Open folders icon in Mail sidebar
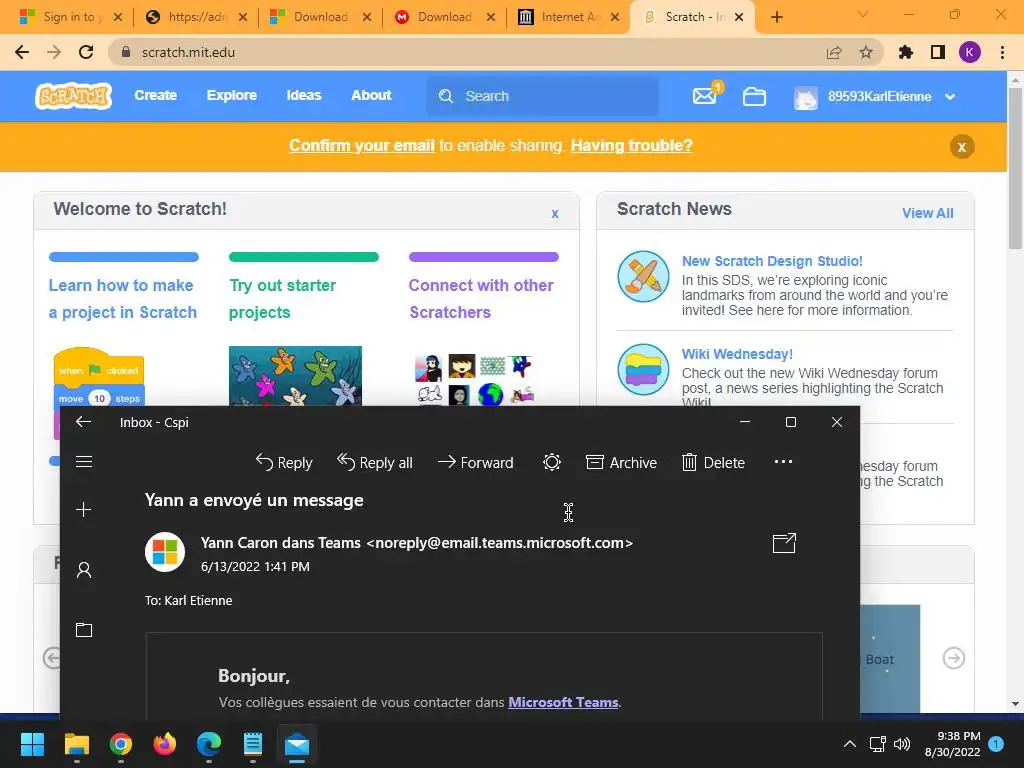 (84, 630)
